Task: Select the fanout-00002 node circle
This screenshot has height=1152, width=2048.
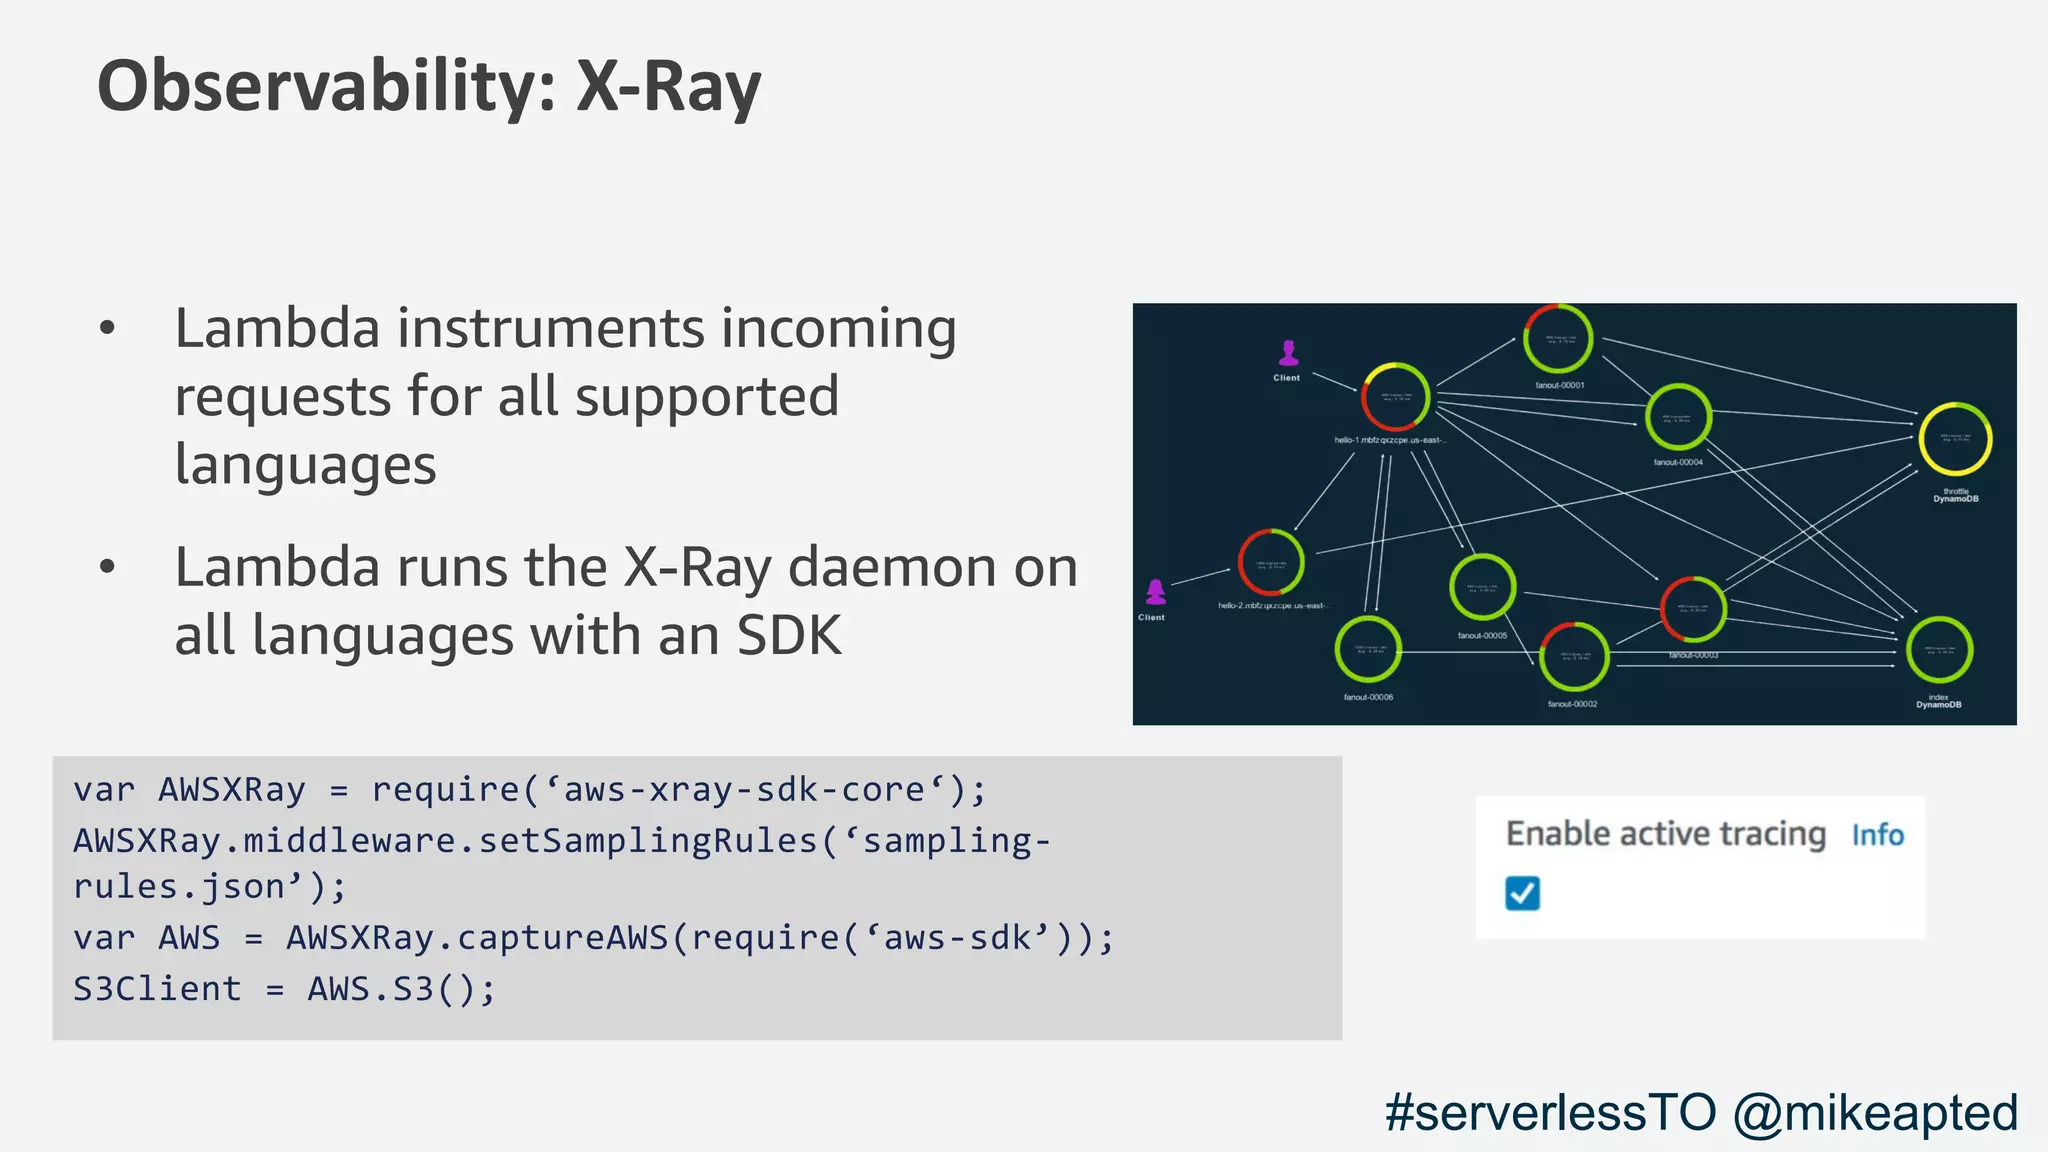Action: click(1573, 657)
